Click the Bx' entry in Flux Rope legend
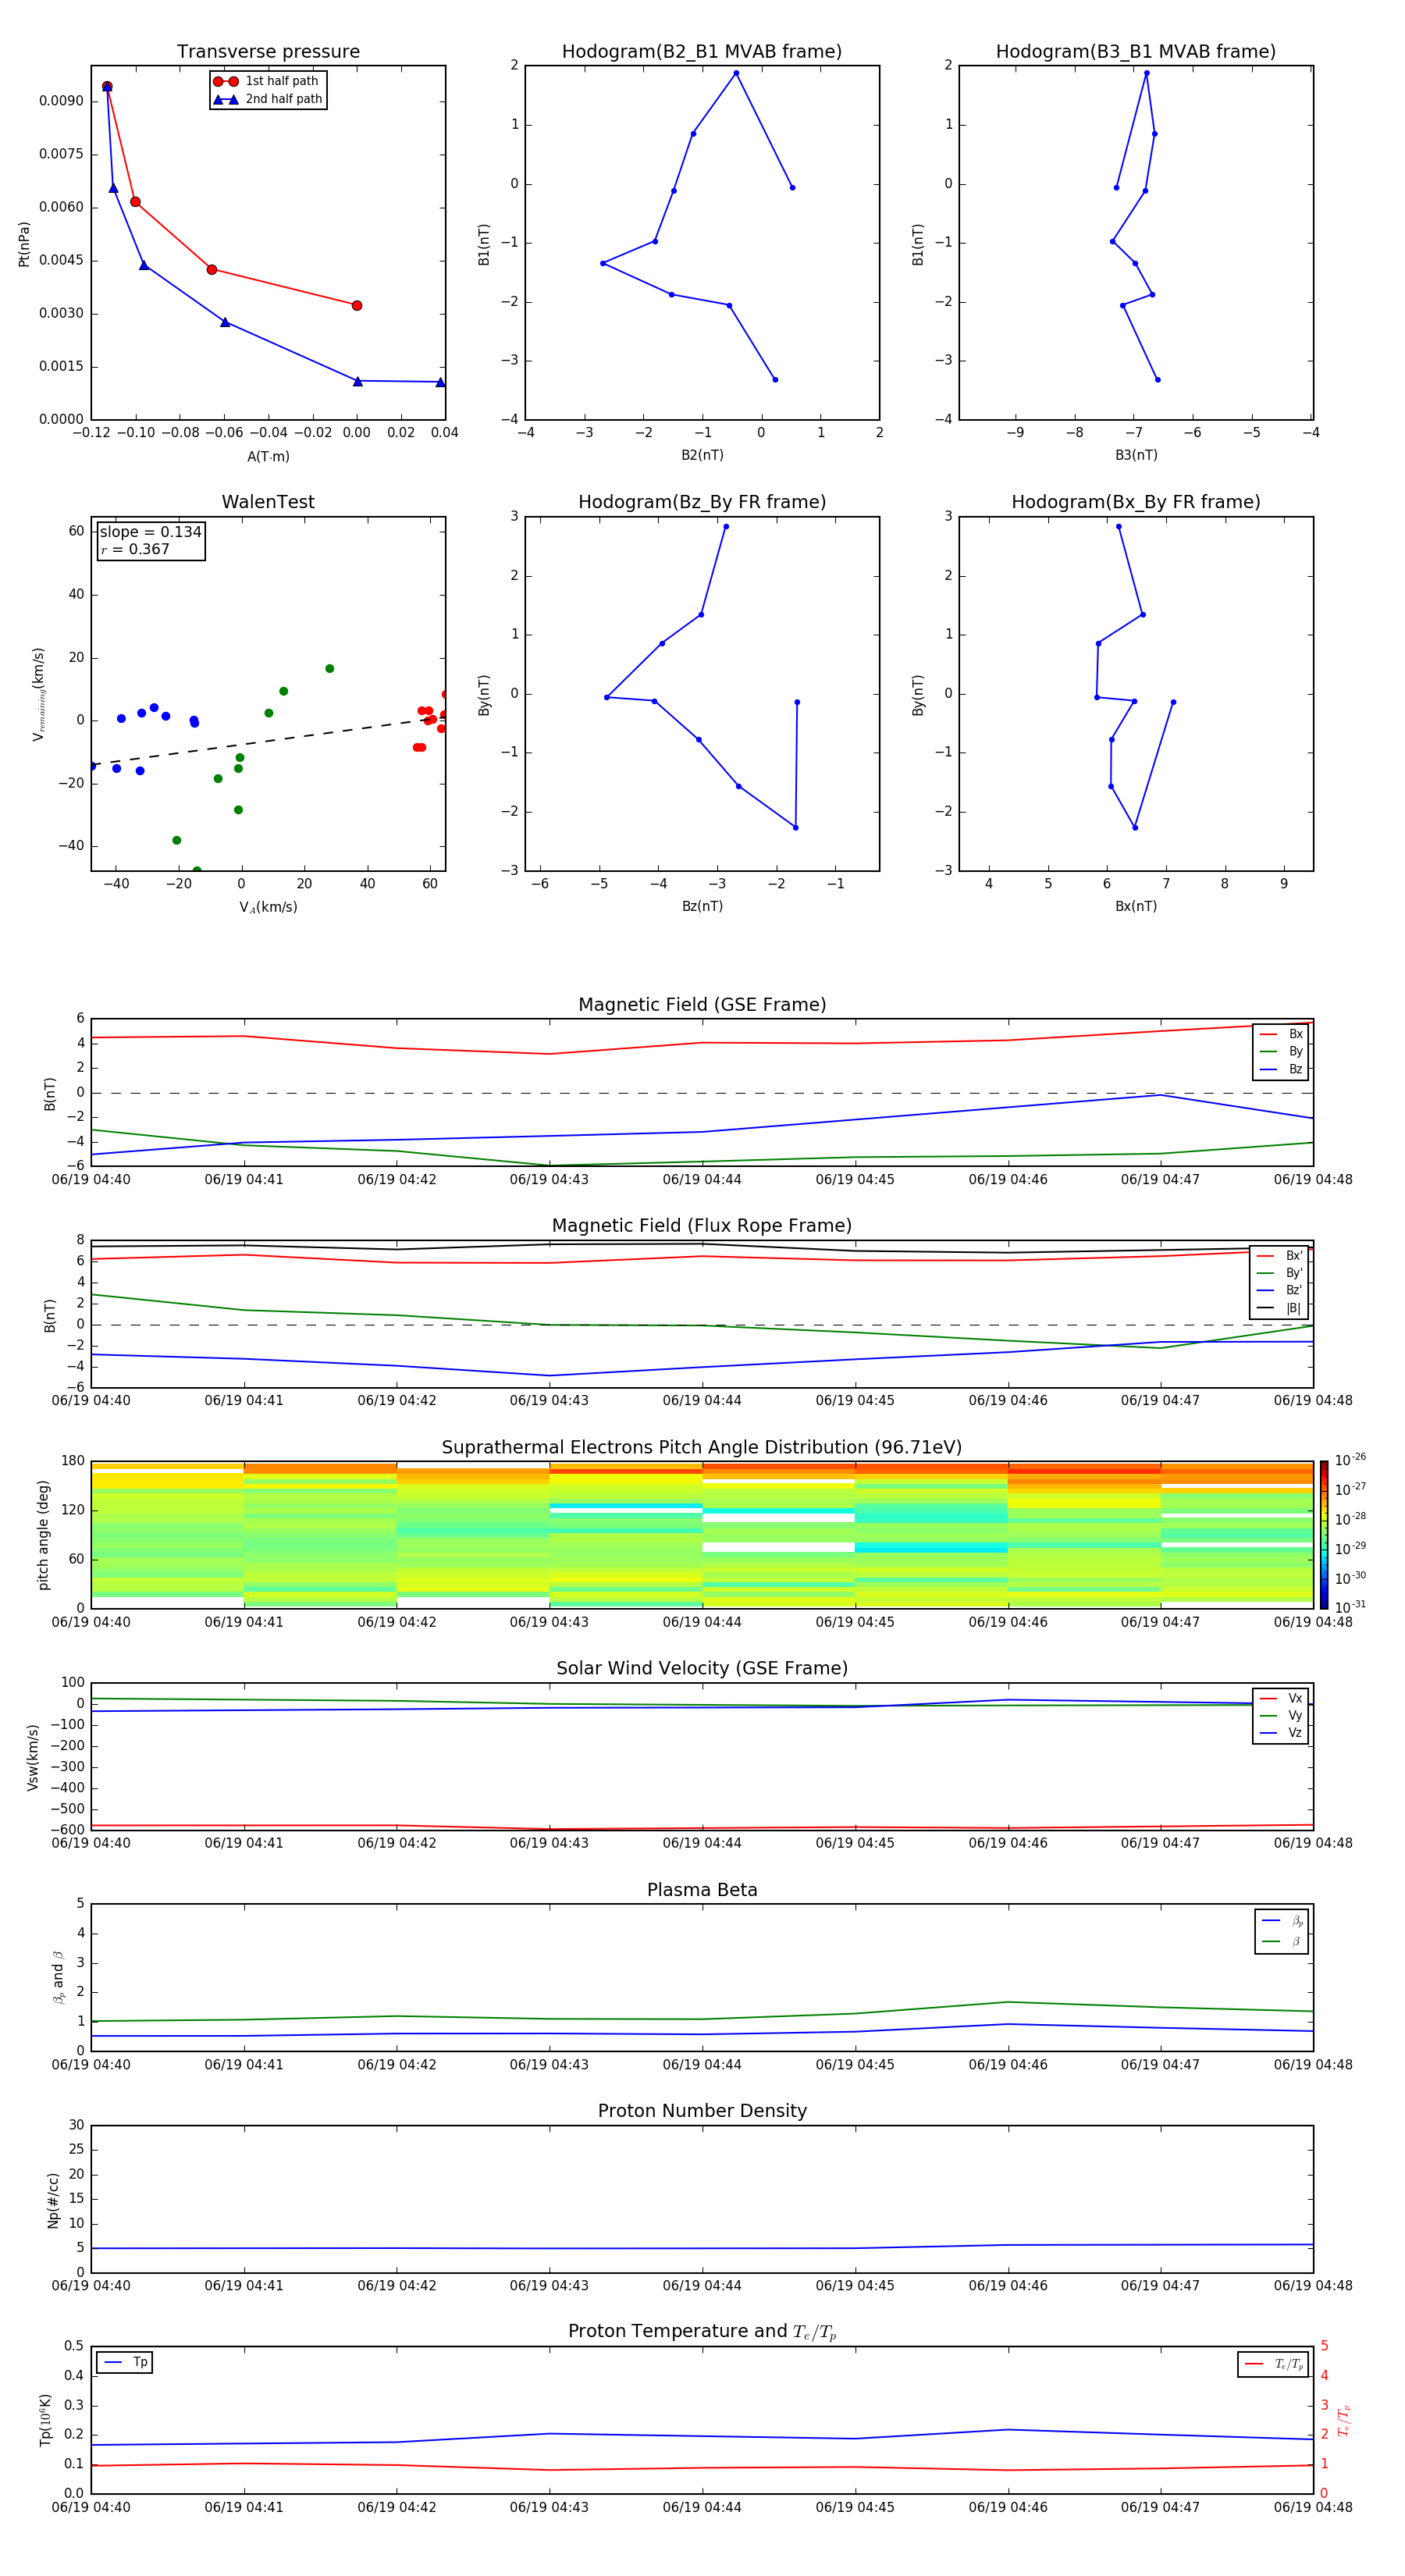Viewport: 1405px width, 2576px height. click(x=1279, y=1256)
